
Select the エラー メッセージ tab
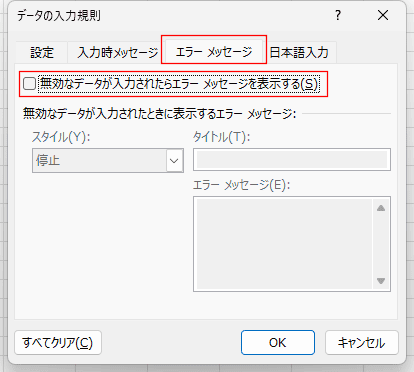point(214,52)
